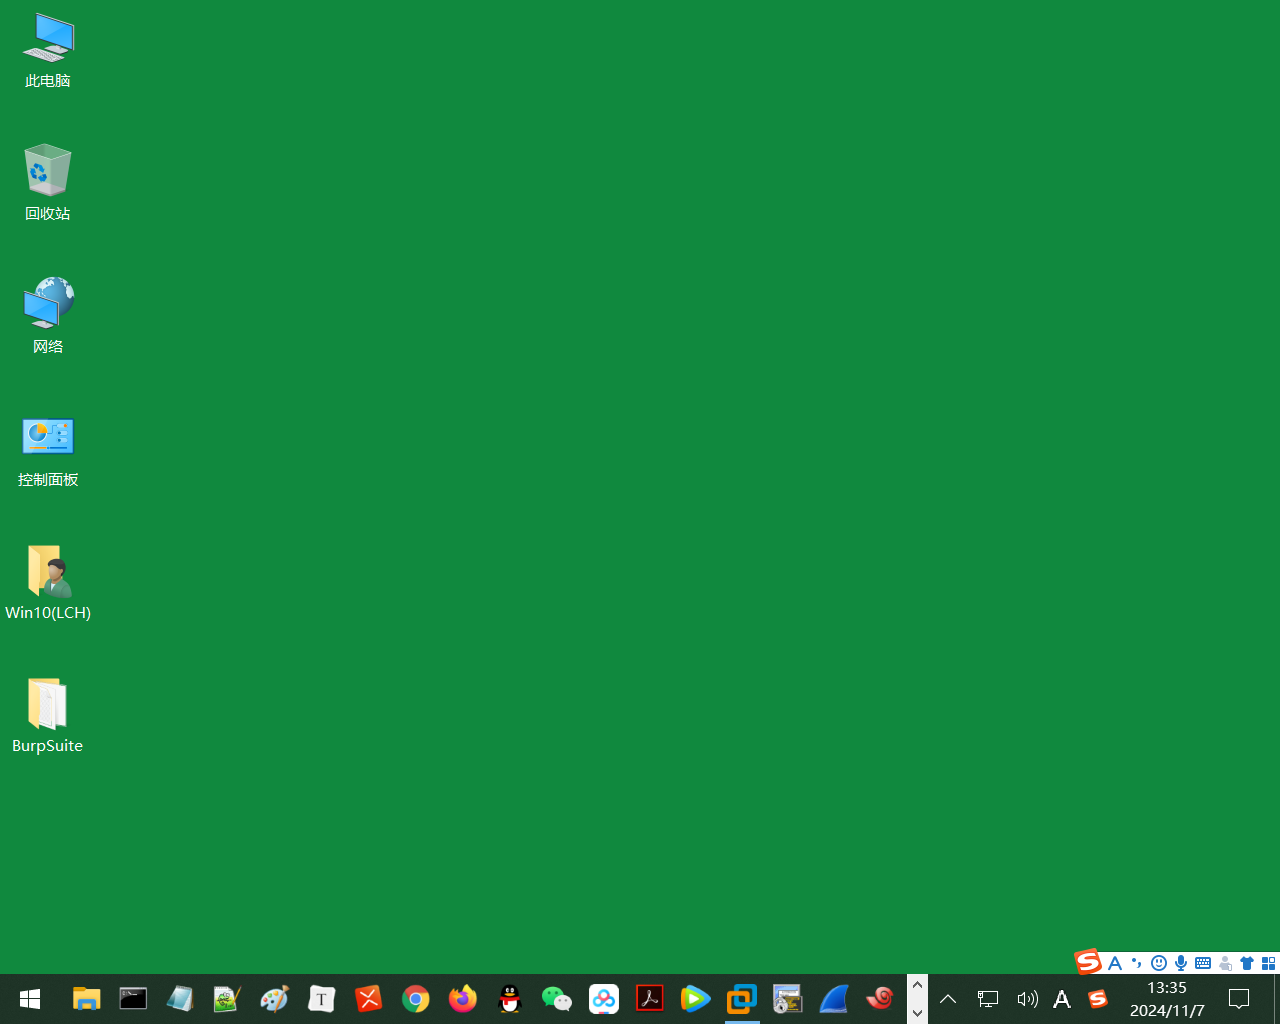Open WeChat from the taskbar
Image resolution: width=1280 pixels, height=1024 pixels.
click(x=556, y=999)
